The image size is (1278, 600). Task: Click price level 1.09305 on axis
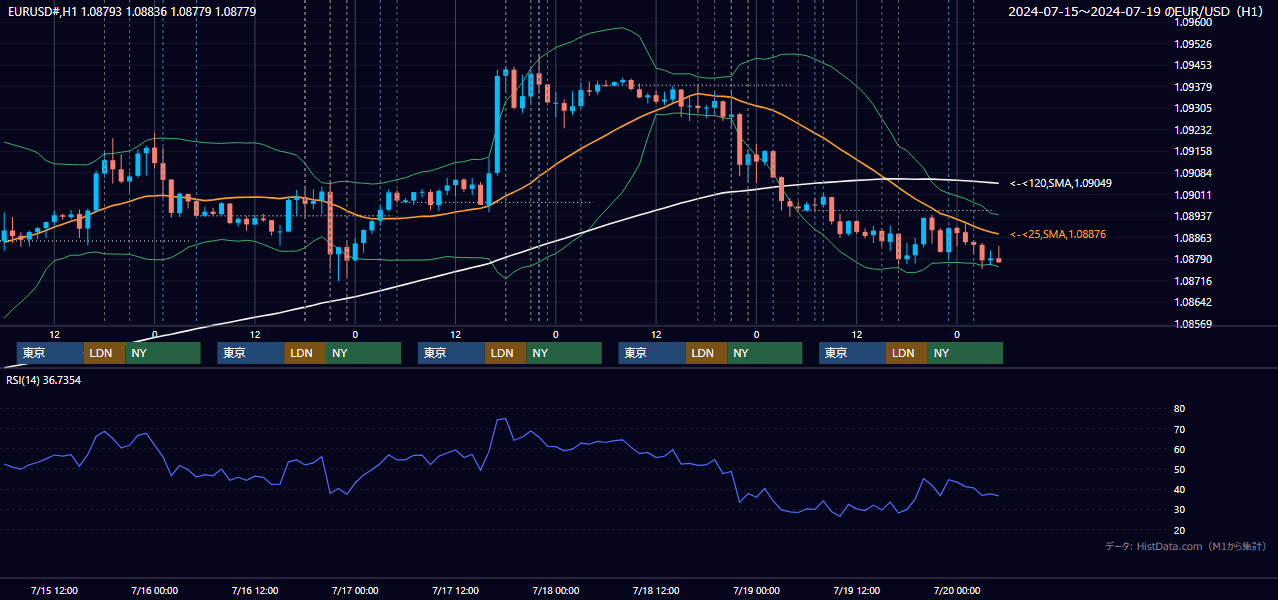1192,108
